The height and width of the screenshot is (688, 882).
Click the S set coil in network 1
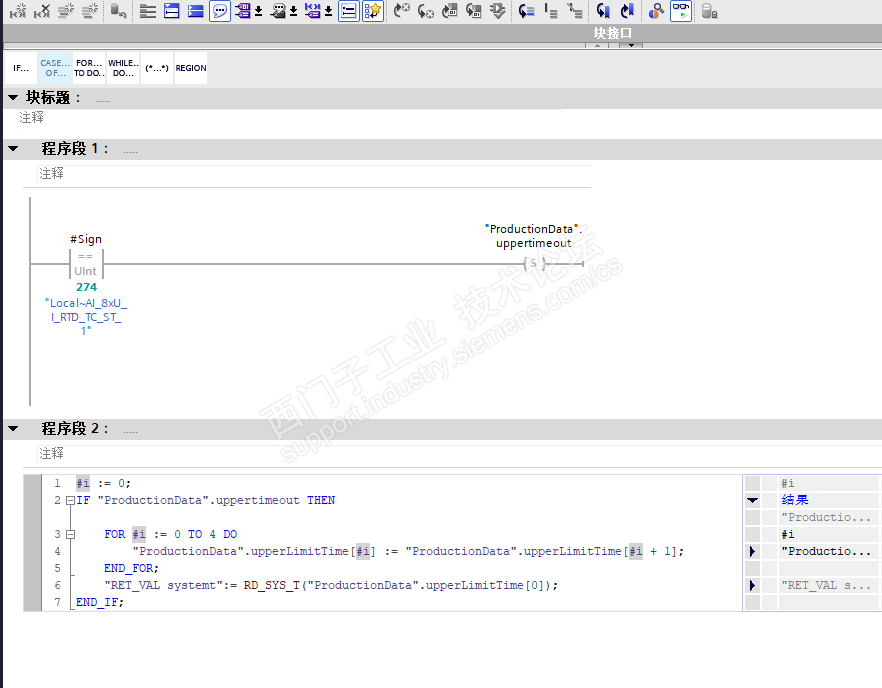click(x=534, y=263)
